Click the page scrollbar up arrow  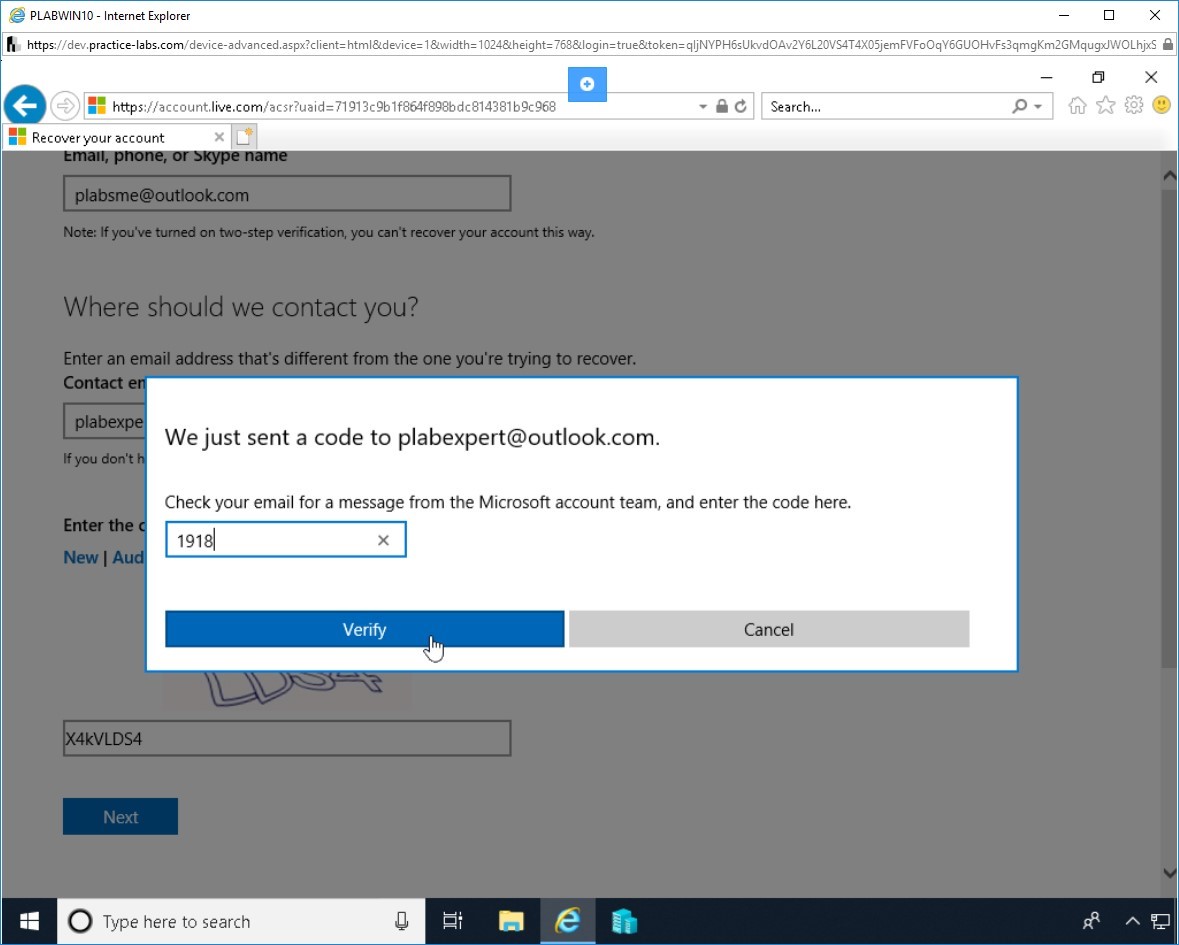1169,176
